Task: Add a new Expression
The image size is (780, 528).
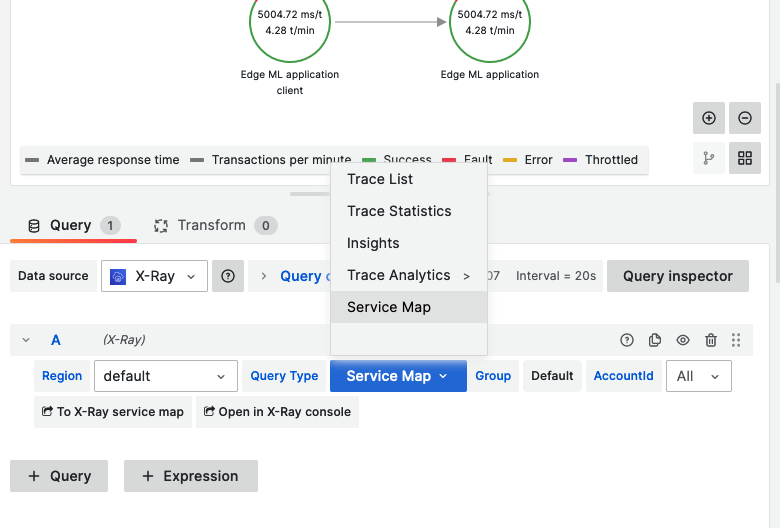Action: [x=191, y=476]
